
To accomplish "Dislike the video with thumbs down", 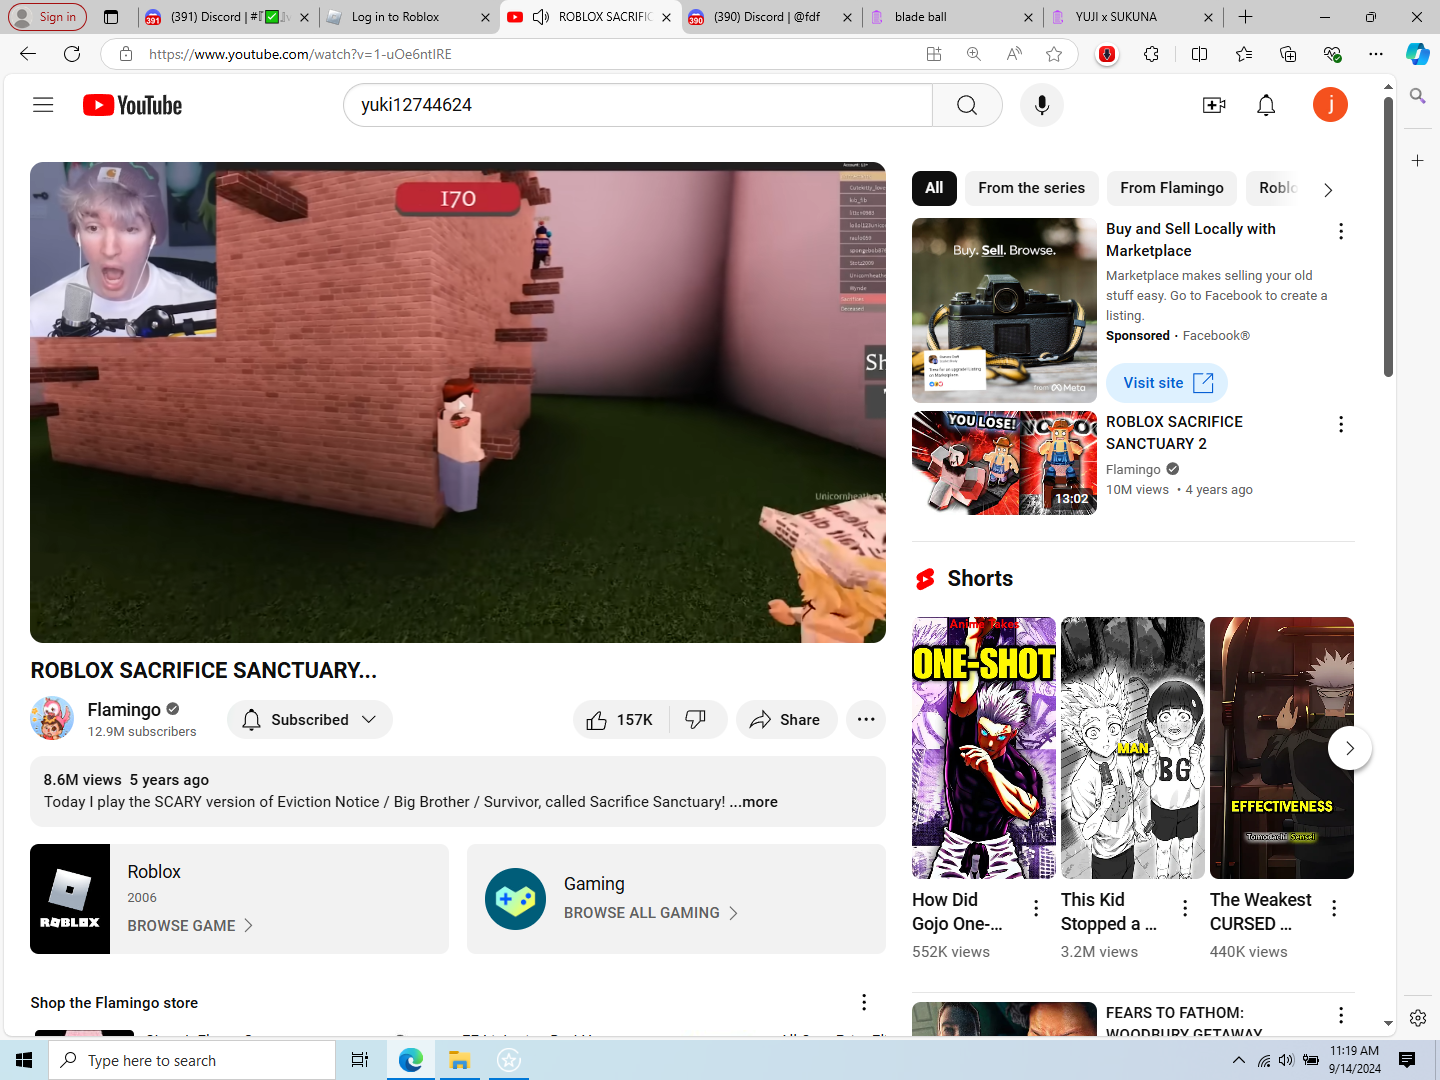I will click(696, 720).
